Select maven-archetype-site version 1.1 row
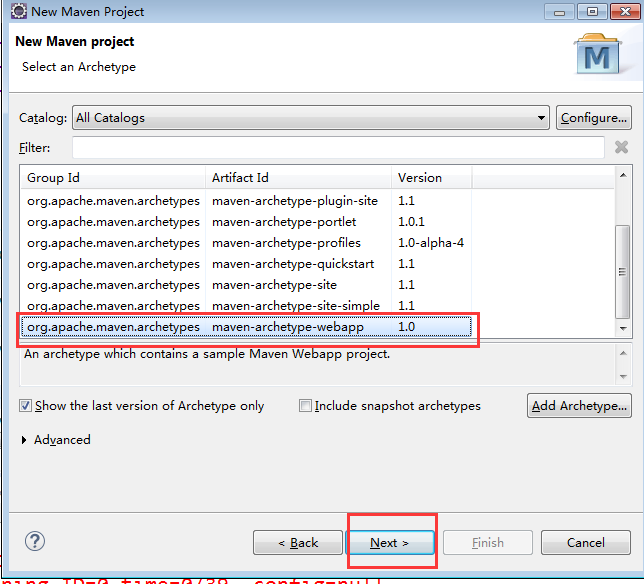Viewport: 644px width, 584px height. pos(246,285)
